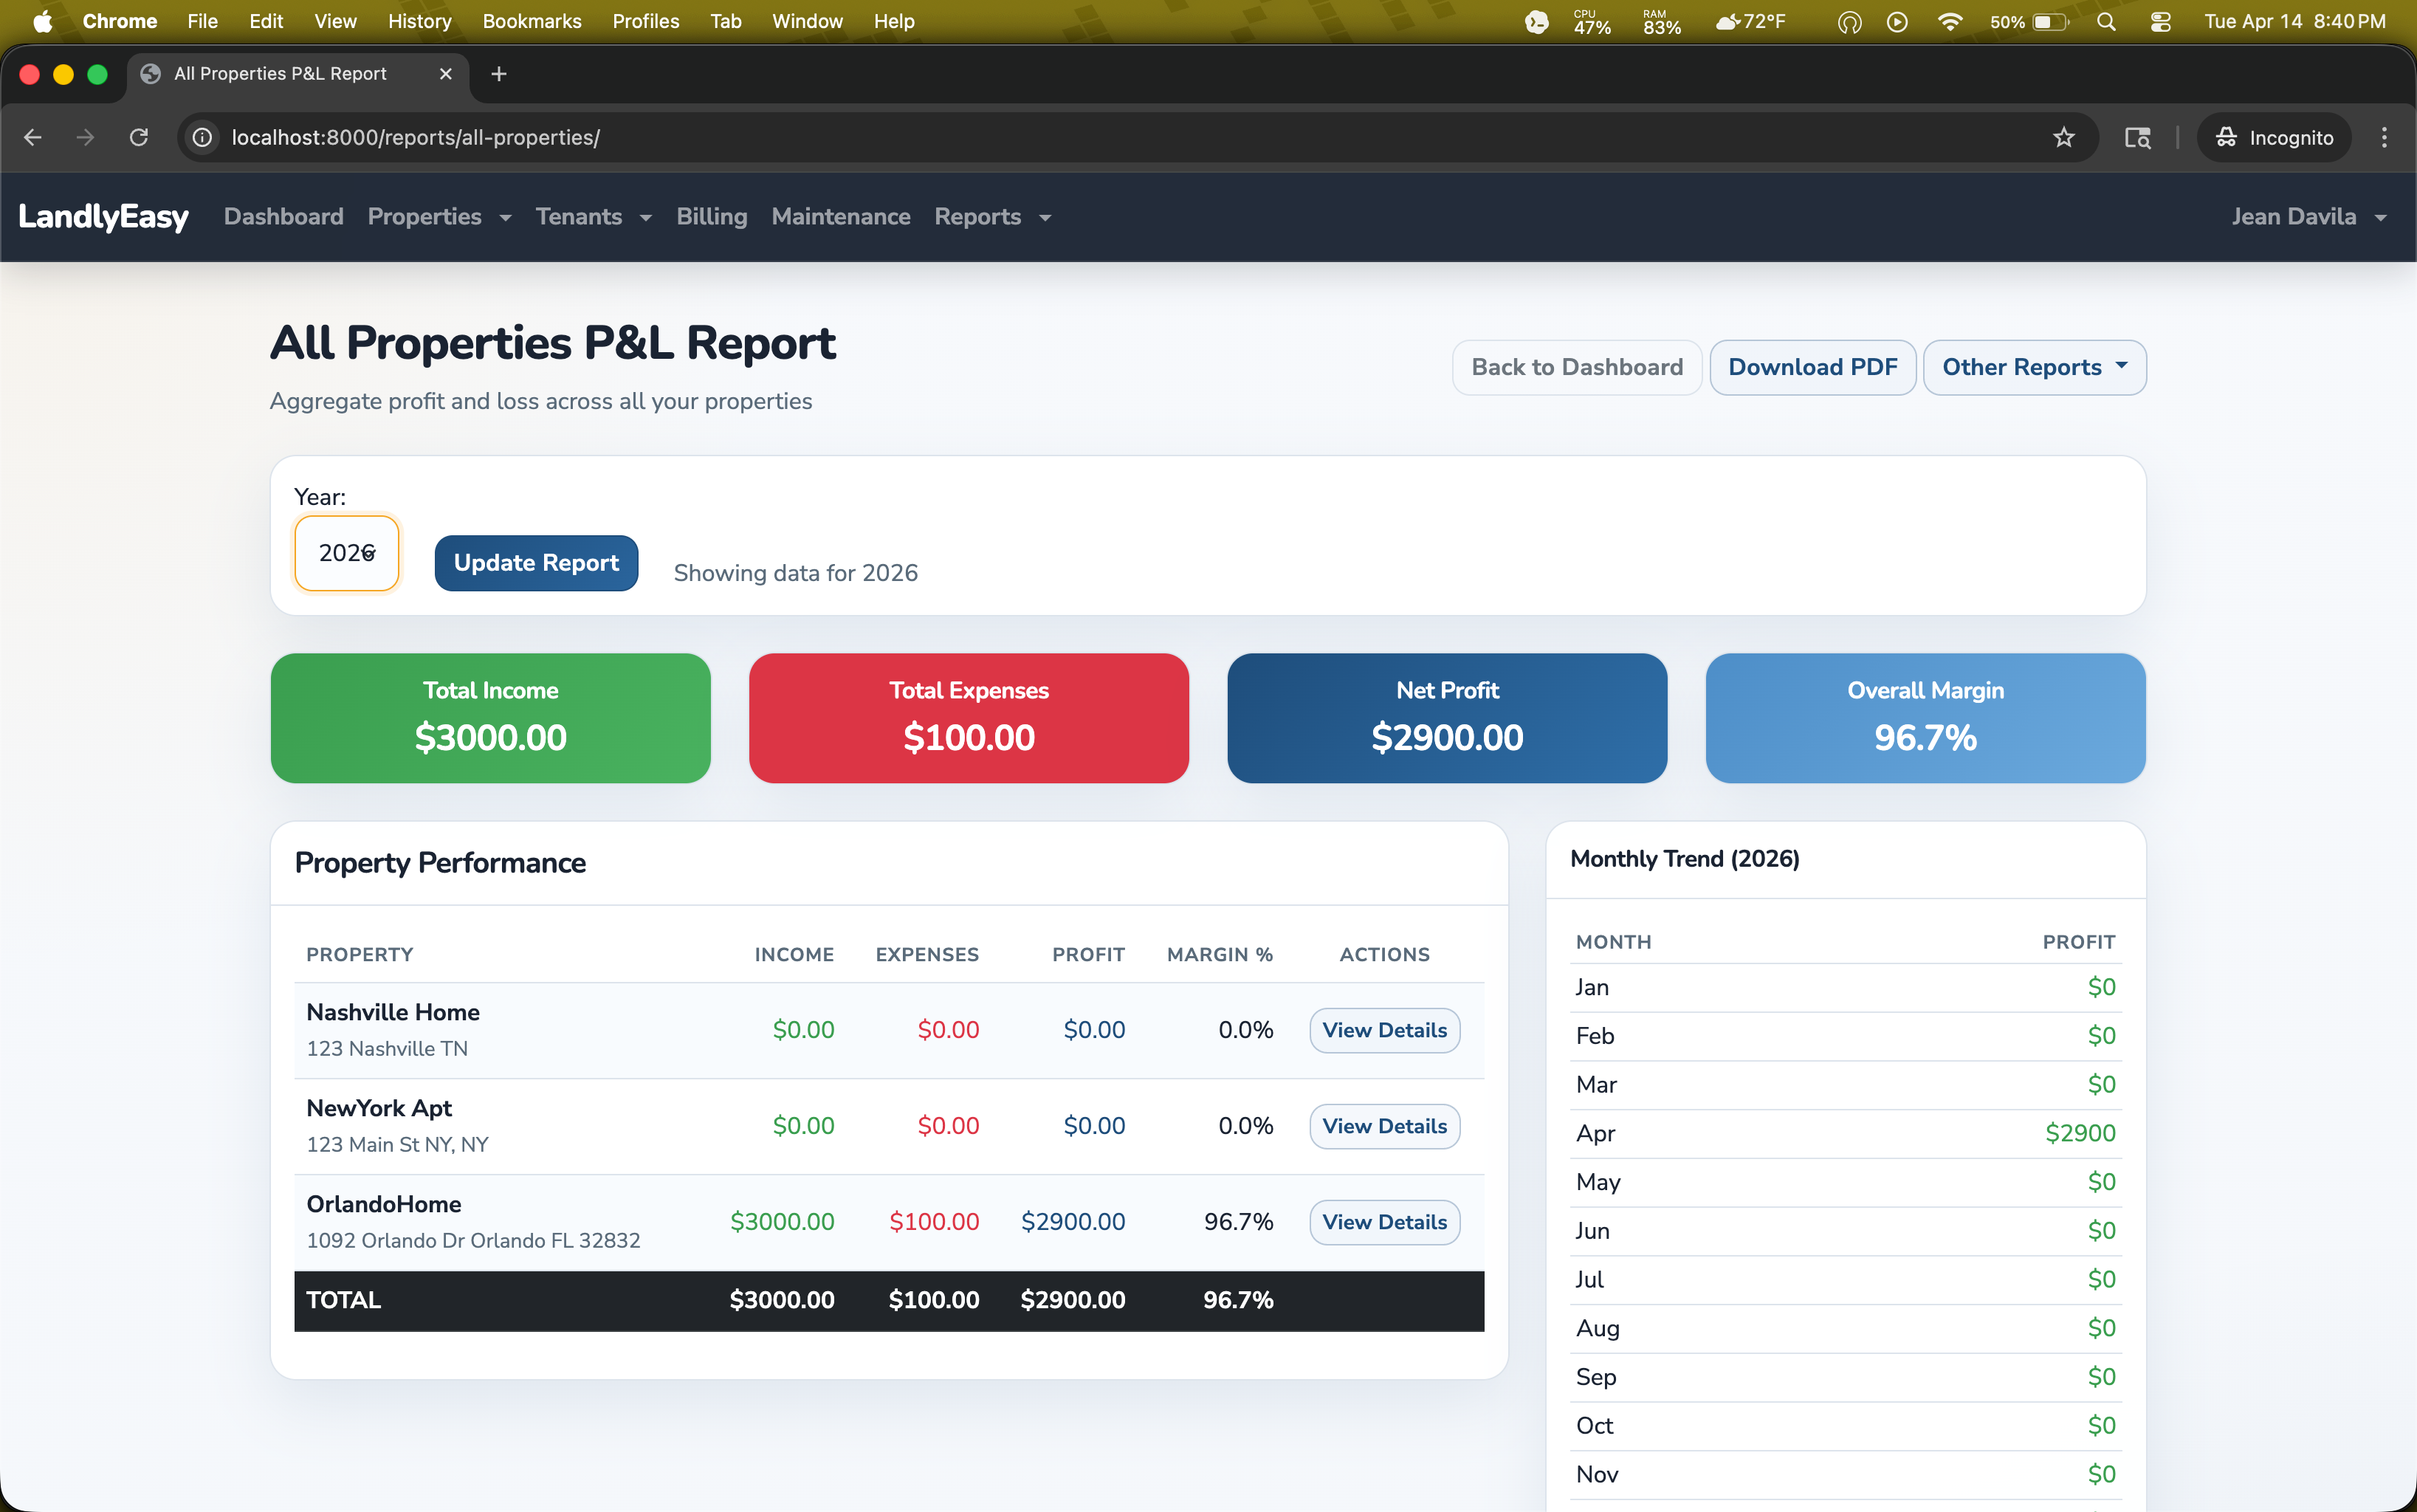Open the Window menu
The height and width of the screenshot is (1512, 2417).
click(x=807, y=21)
